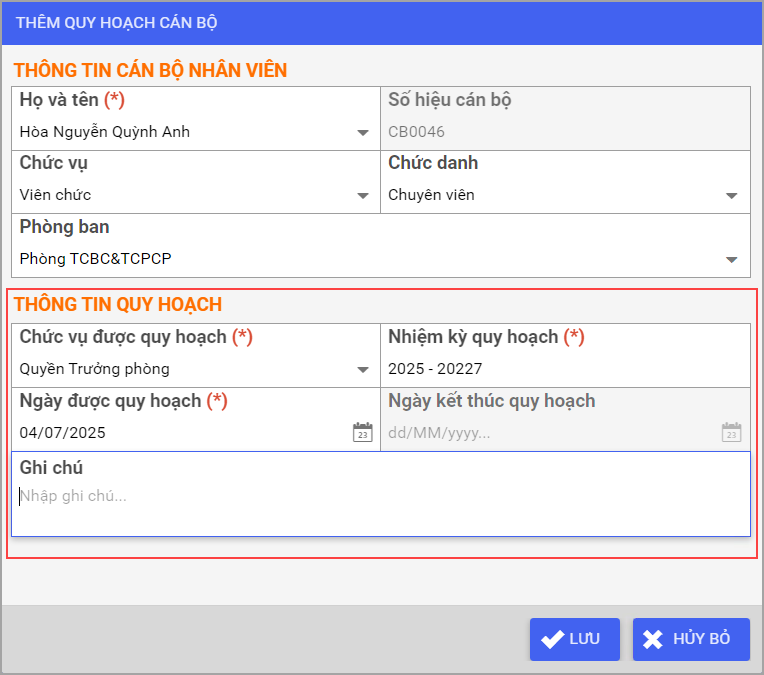Click the THÊM QUY HOẠCH CÁN BỘ title bar
The width and height of the screenshot is (764, 675).
pos(117,22)
